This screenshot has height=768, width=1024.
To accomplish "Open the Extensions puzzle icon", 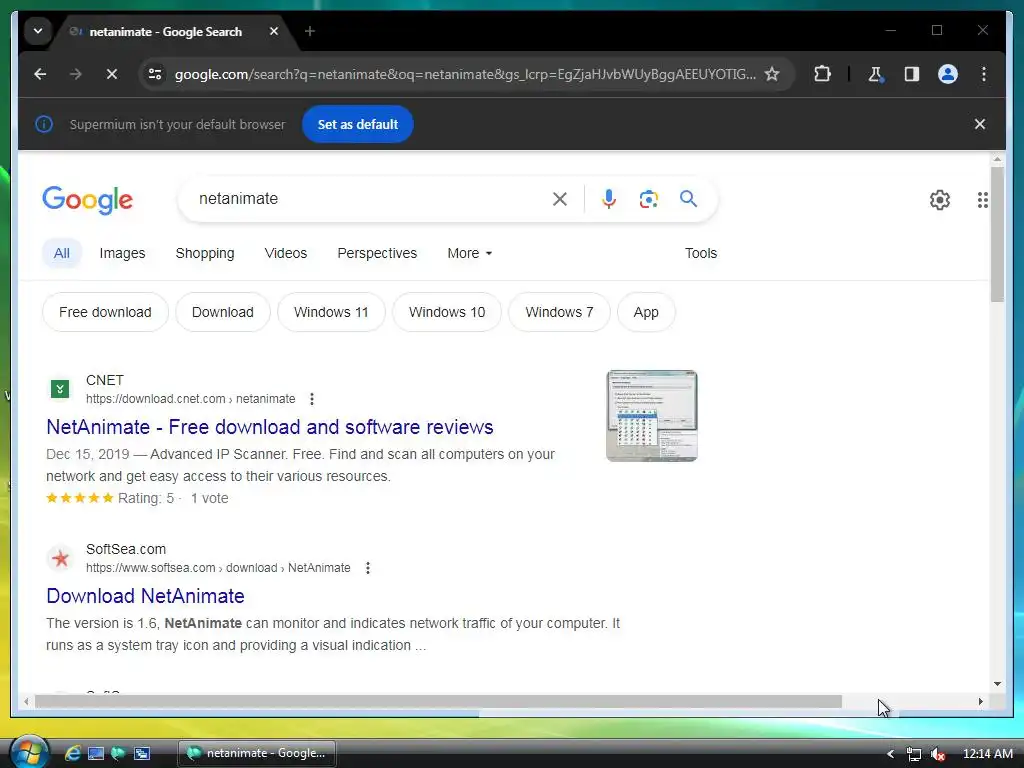I will (822, 74).
